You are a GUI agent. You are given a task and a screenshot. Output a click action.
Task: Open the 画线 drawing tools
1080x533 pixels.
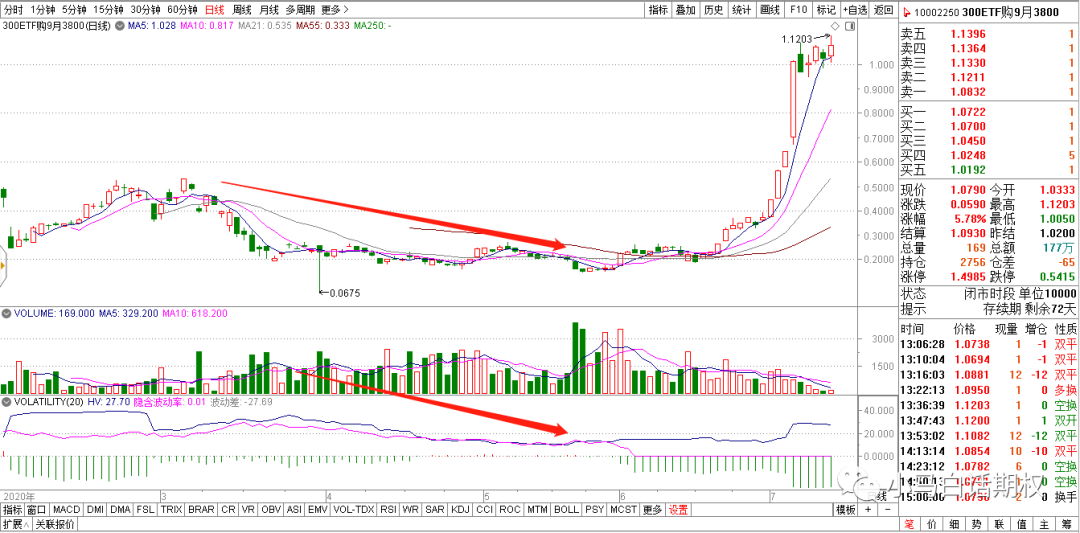click(769, 9)
